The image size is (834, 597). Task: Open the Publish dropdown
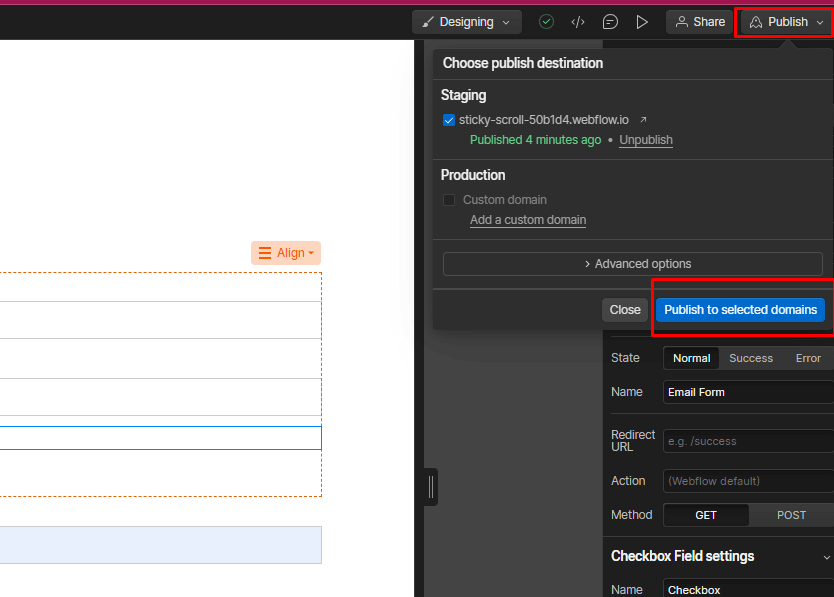(786, 22)
